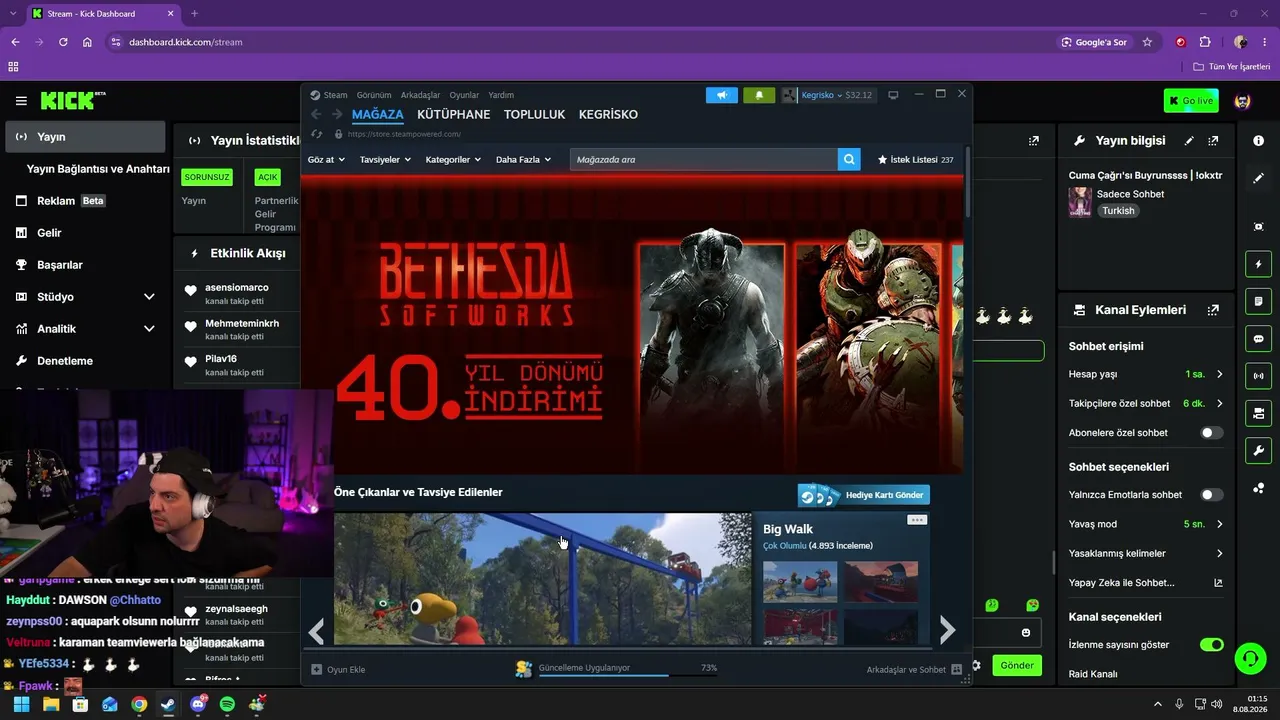Click the browser address bar URL
The image size is (1280, 720).
pyautogui.click(x=186, y=42)
